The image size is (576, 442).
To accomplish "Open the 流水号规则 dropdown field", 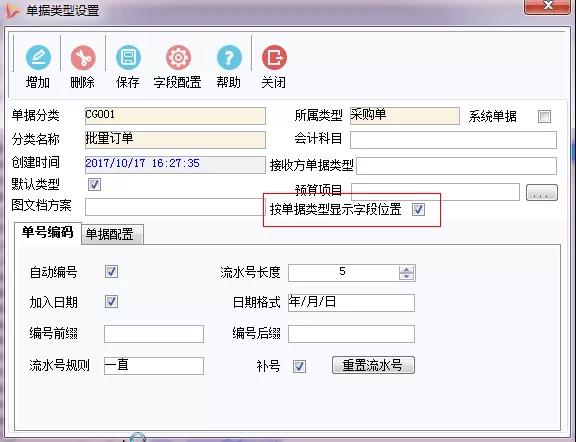I will (154, 366).
